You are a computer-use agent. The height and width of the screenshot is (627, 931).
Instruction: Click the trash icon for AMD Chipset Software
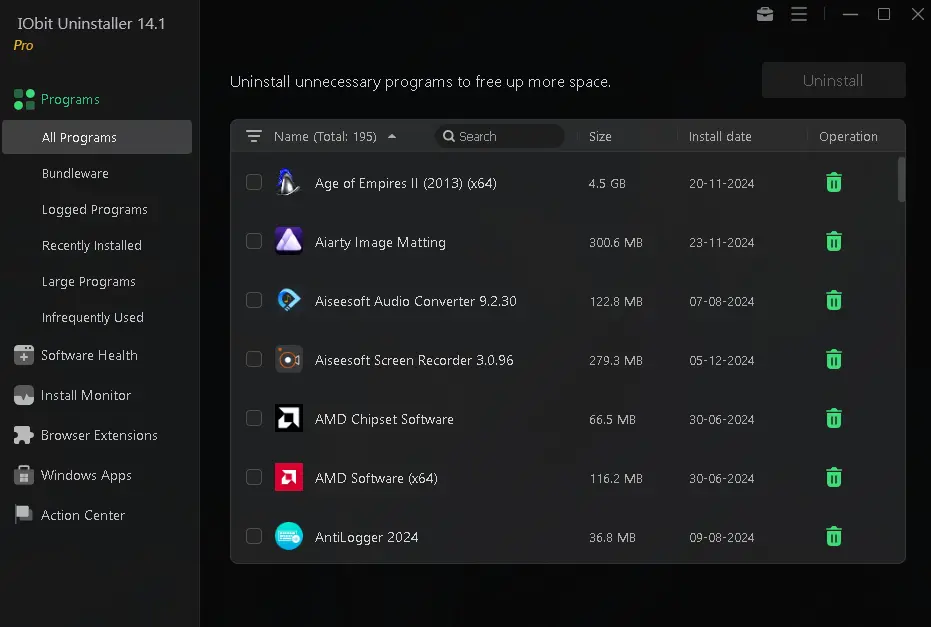[x=833, y=419]
